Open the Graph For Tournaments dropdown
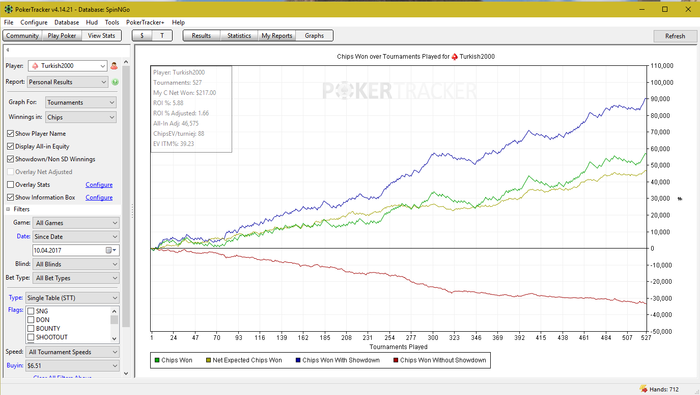This screenshot has width=700, height=395. (81, 102)
